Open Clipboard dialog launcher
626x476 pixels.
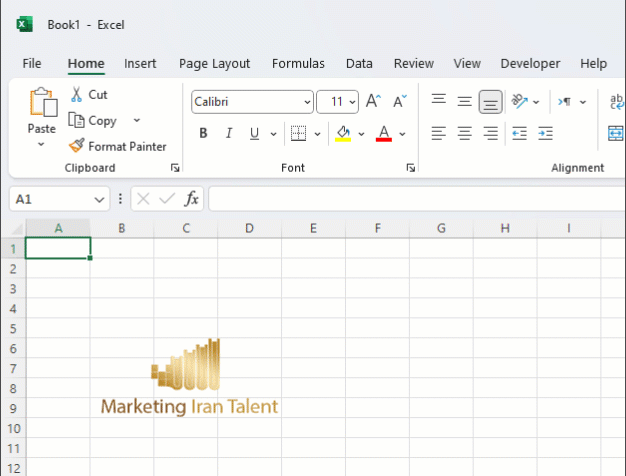175,168
